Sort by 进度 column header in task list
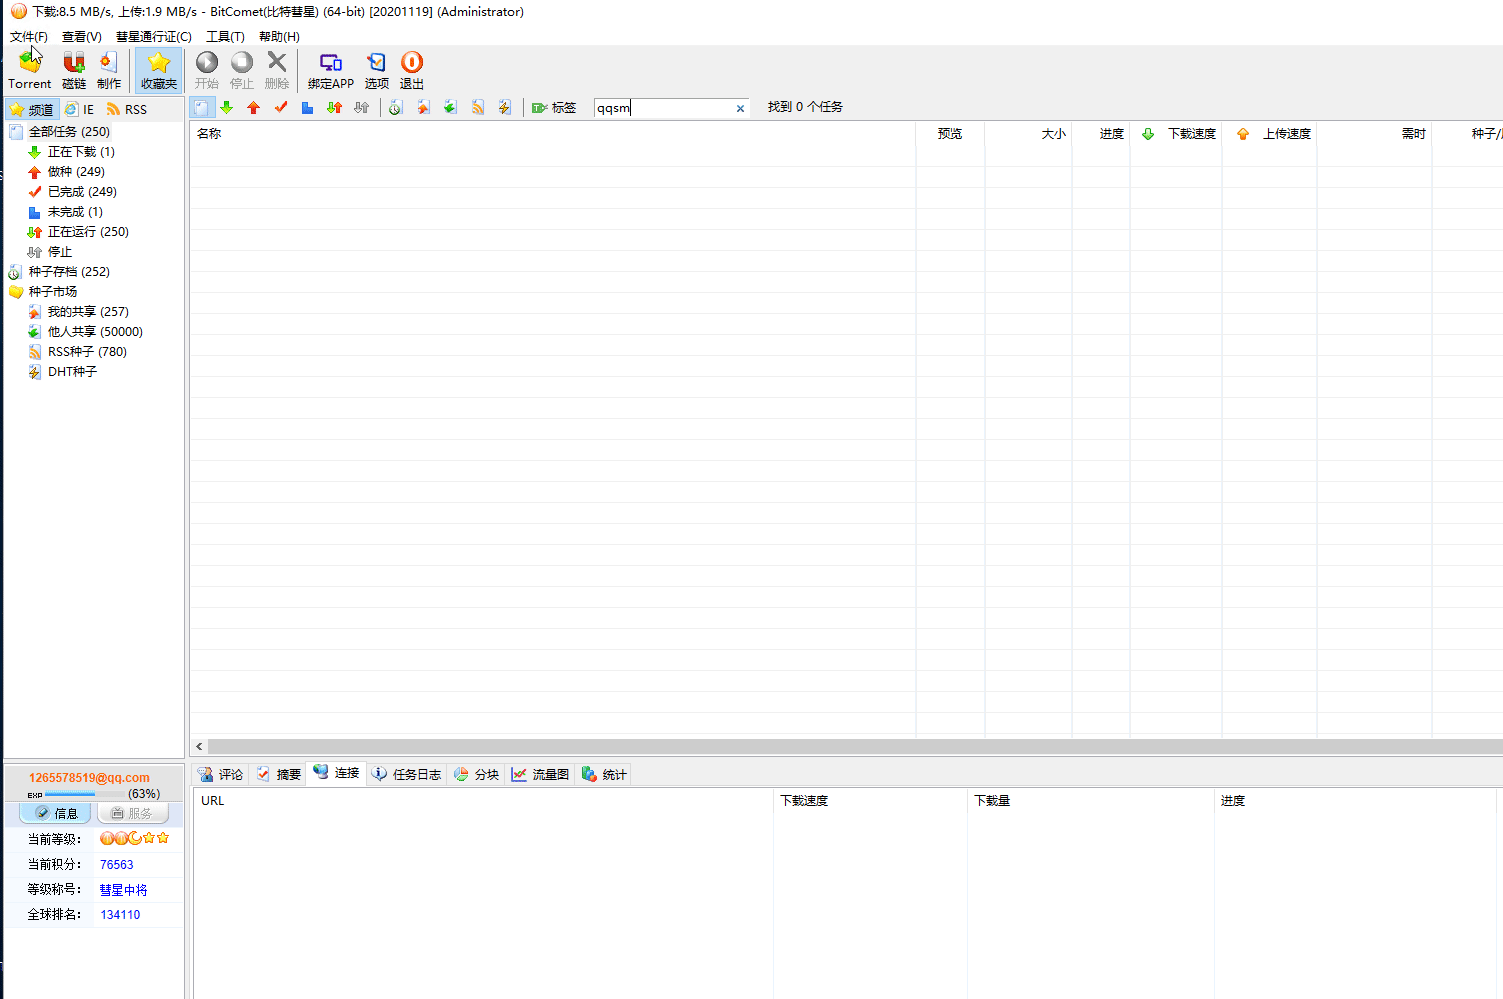The width and height of the screenshot is (1503, 999). tap(1101, 133)
